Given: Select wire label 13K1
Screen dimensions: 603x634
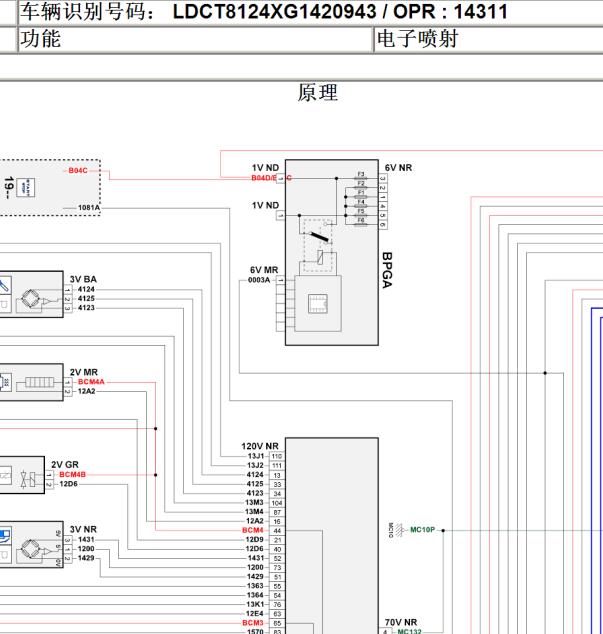Looking at the screenshot, I should click(x=255, y=604).
